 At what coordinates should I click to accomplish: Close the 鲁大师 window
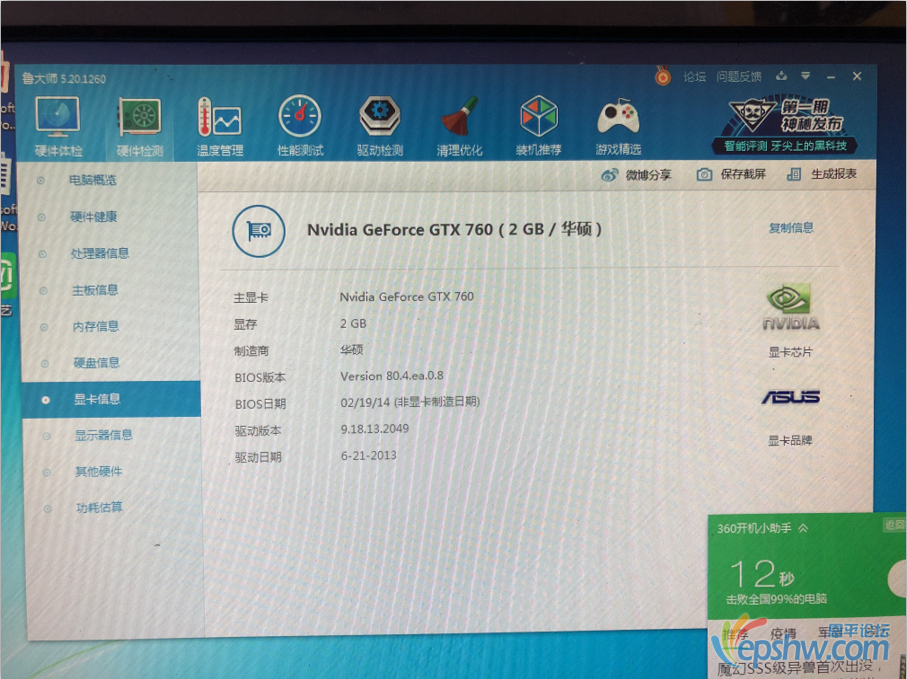pyautogui.click(x=857, y=76)
